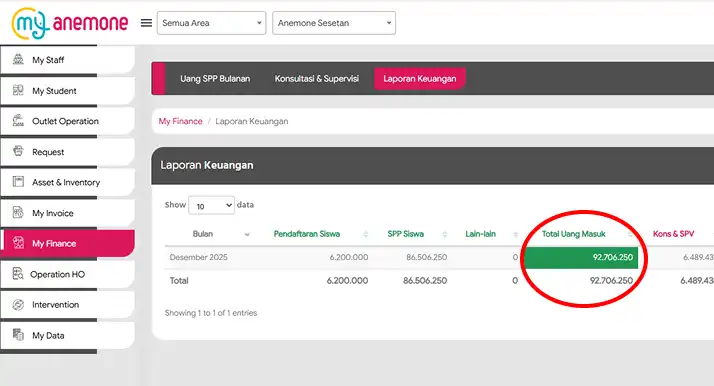
Task: Open My Data menu label
Action: pos(48,335)
